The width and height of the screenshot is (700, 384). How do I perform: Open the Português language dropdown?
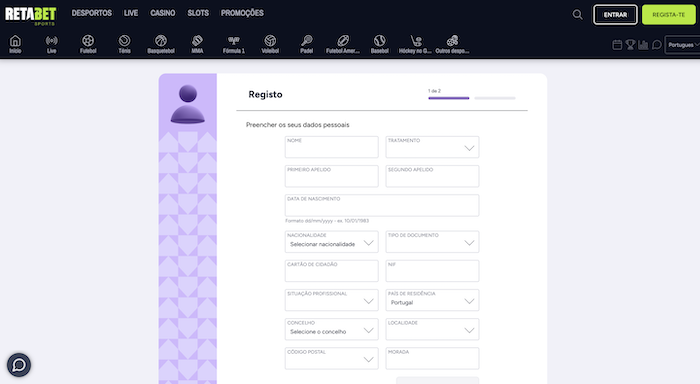[683, 45]
